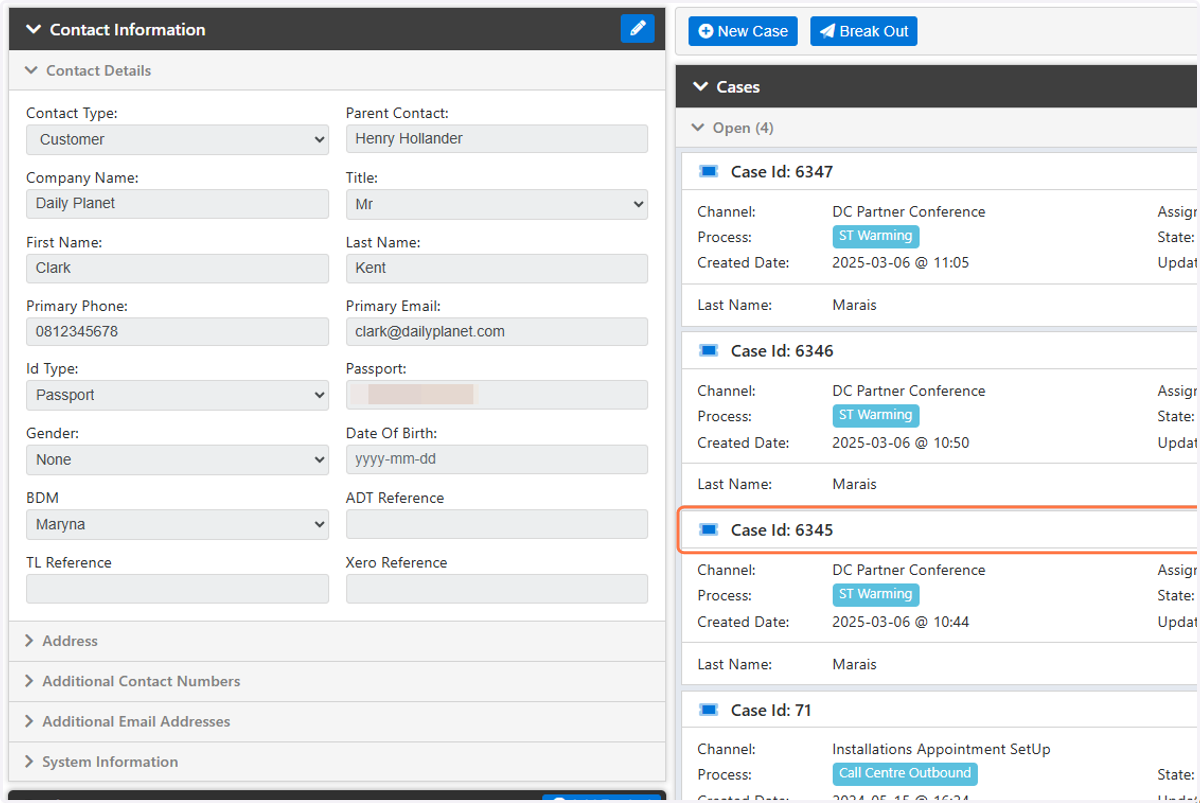Collapse the Cases panel header

click(x=937, y=87)
